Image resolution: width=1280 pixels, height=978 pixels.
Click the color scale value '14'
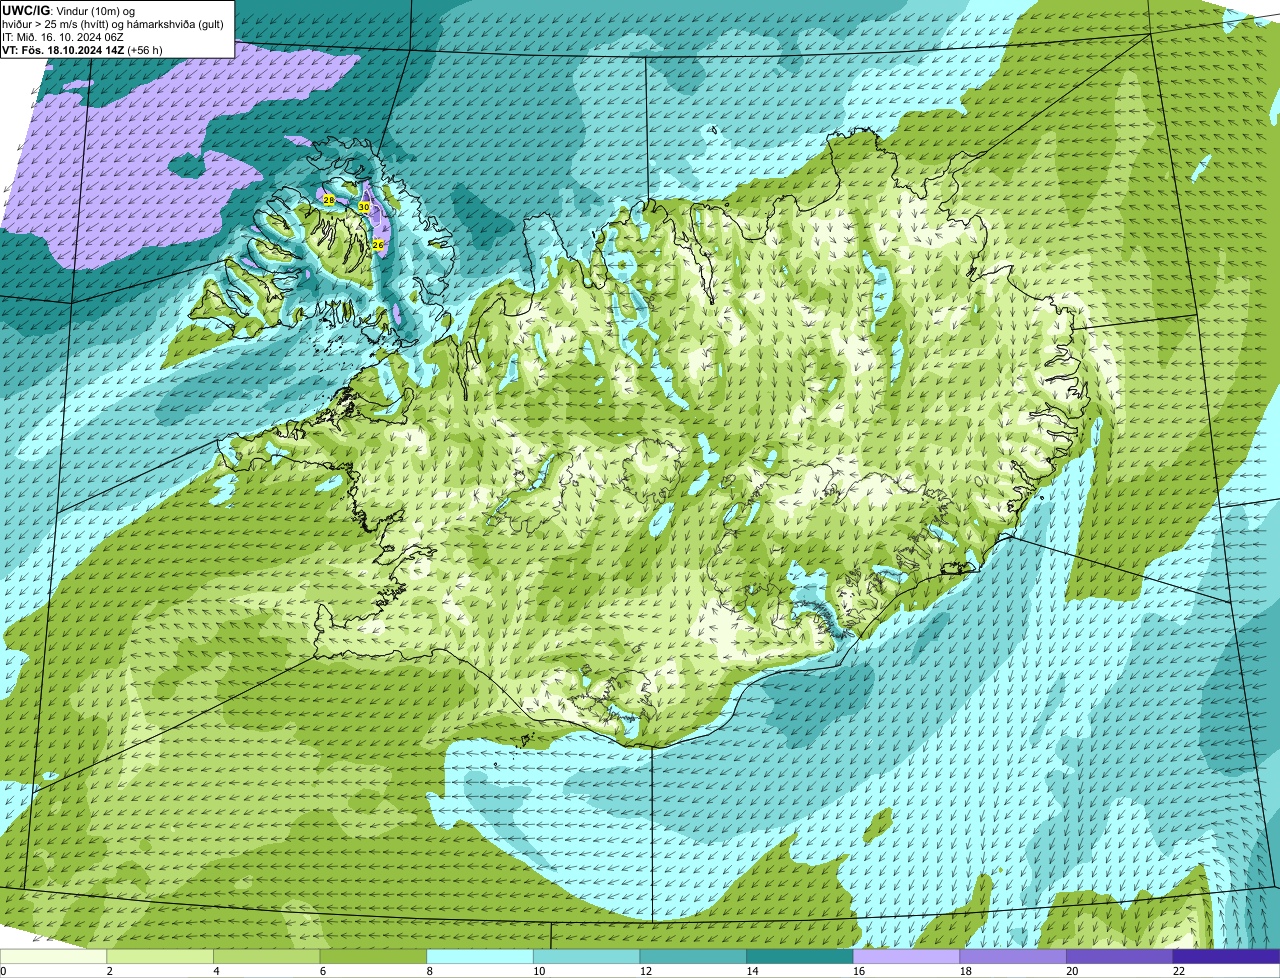tap(752, 971)
